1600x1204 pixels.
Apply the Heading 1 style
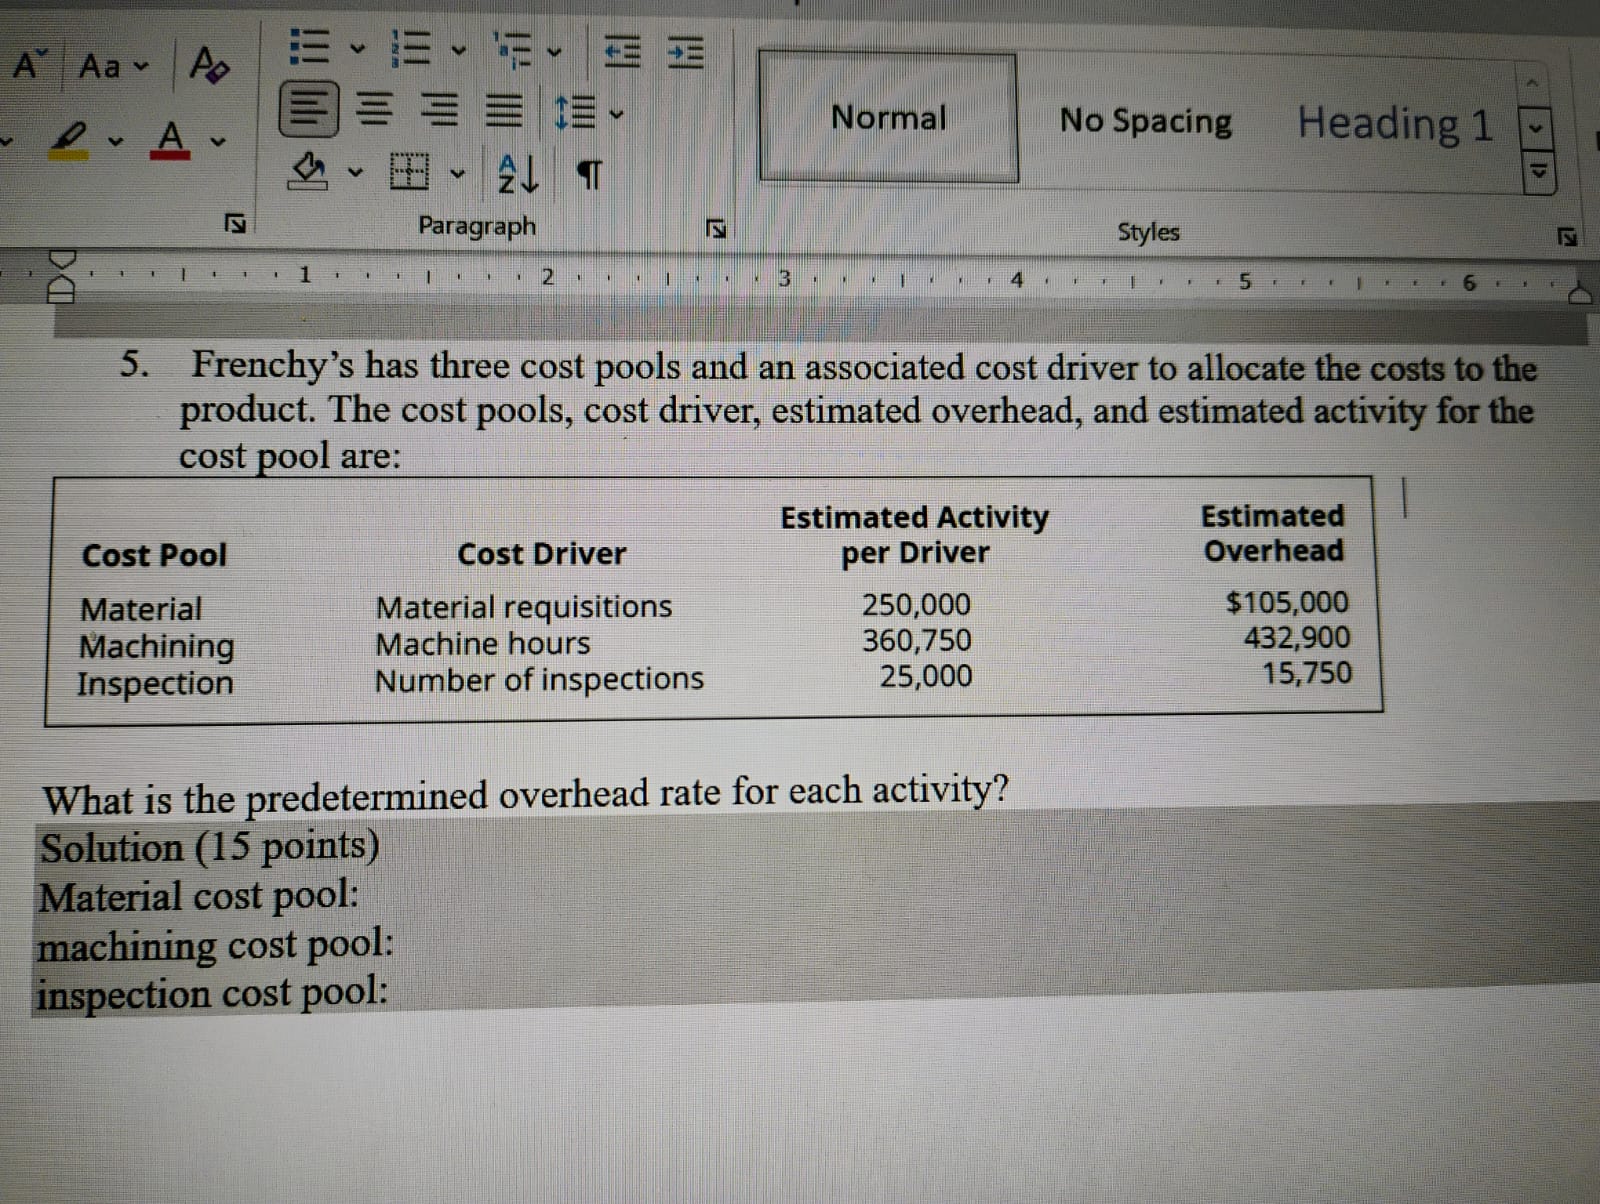point(1395,124)
